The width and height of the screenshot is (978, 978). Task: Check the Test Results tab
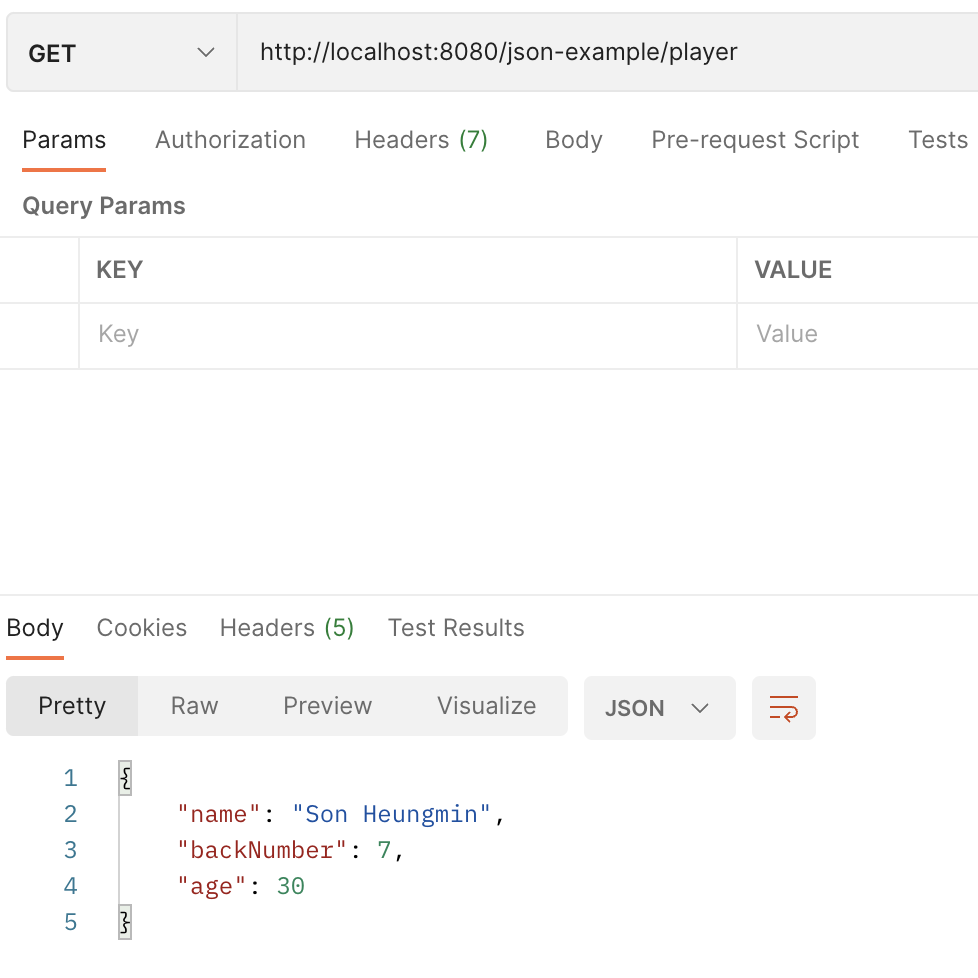click(456, 628)
